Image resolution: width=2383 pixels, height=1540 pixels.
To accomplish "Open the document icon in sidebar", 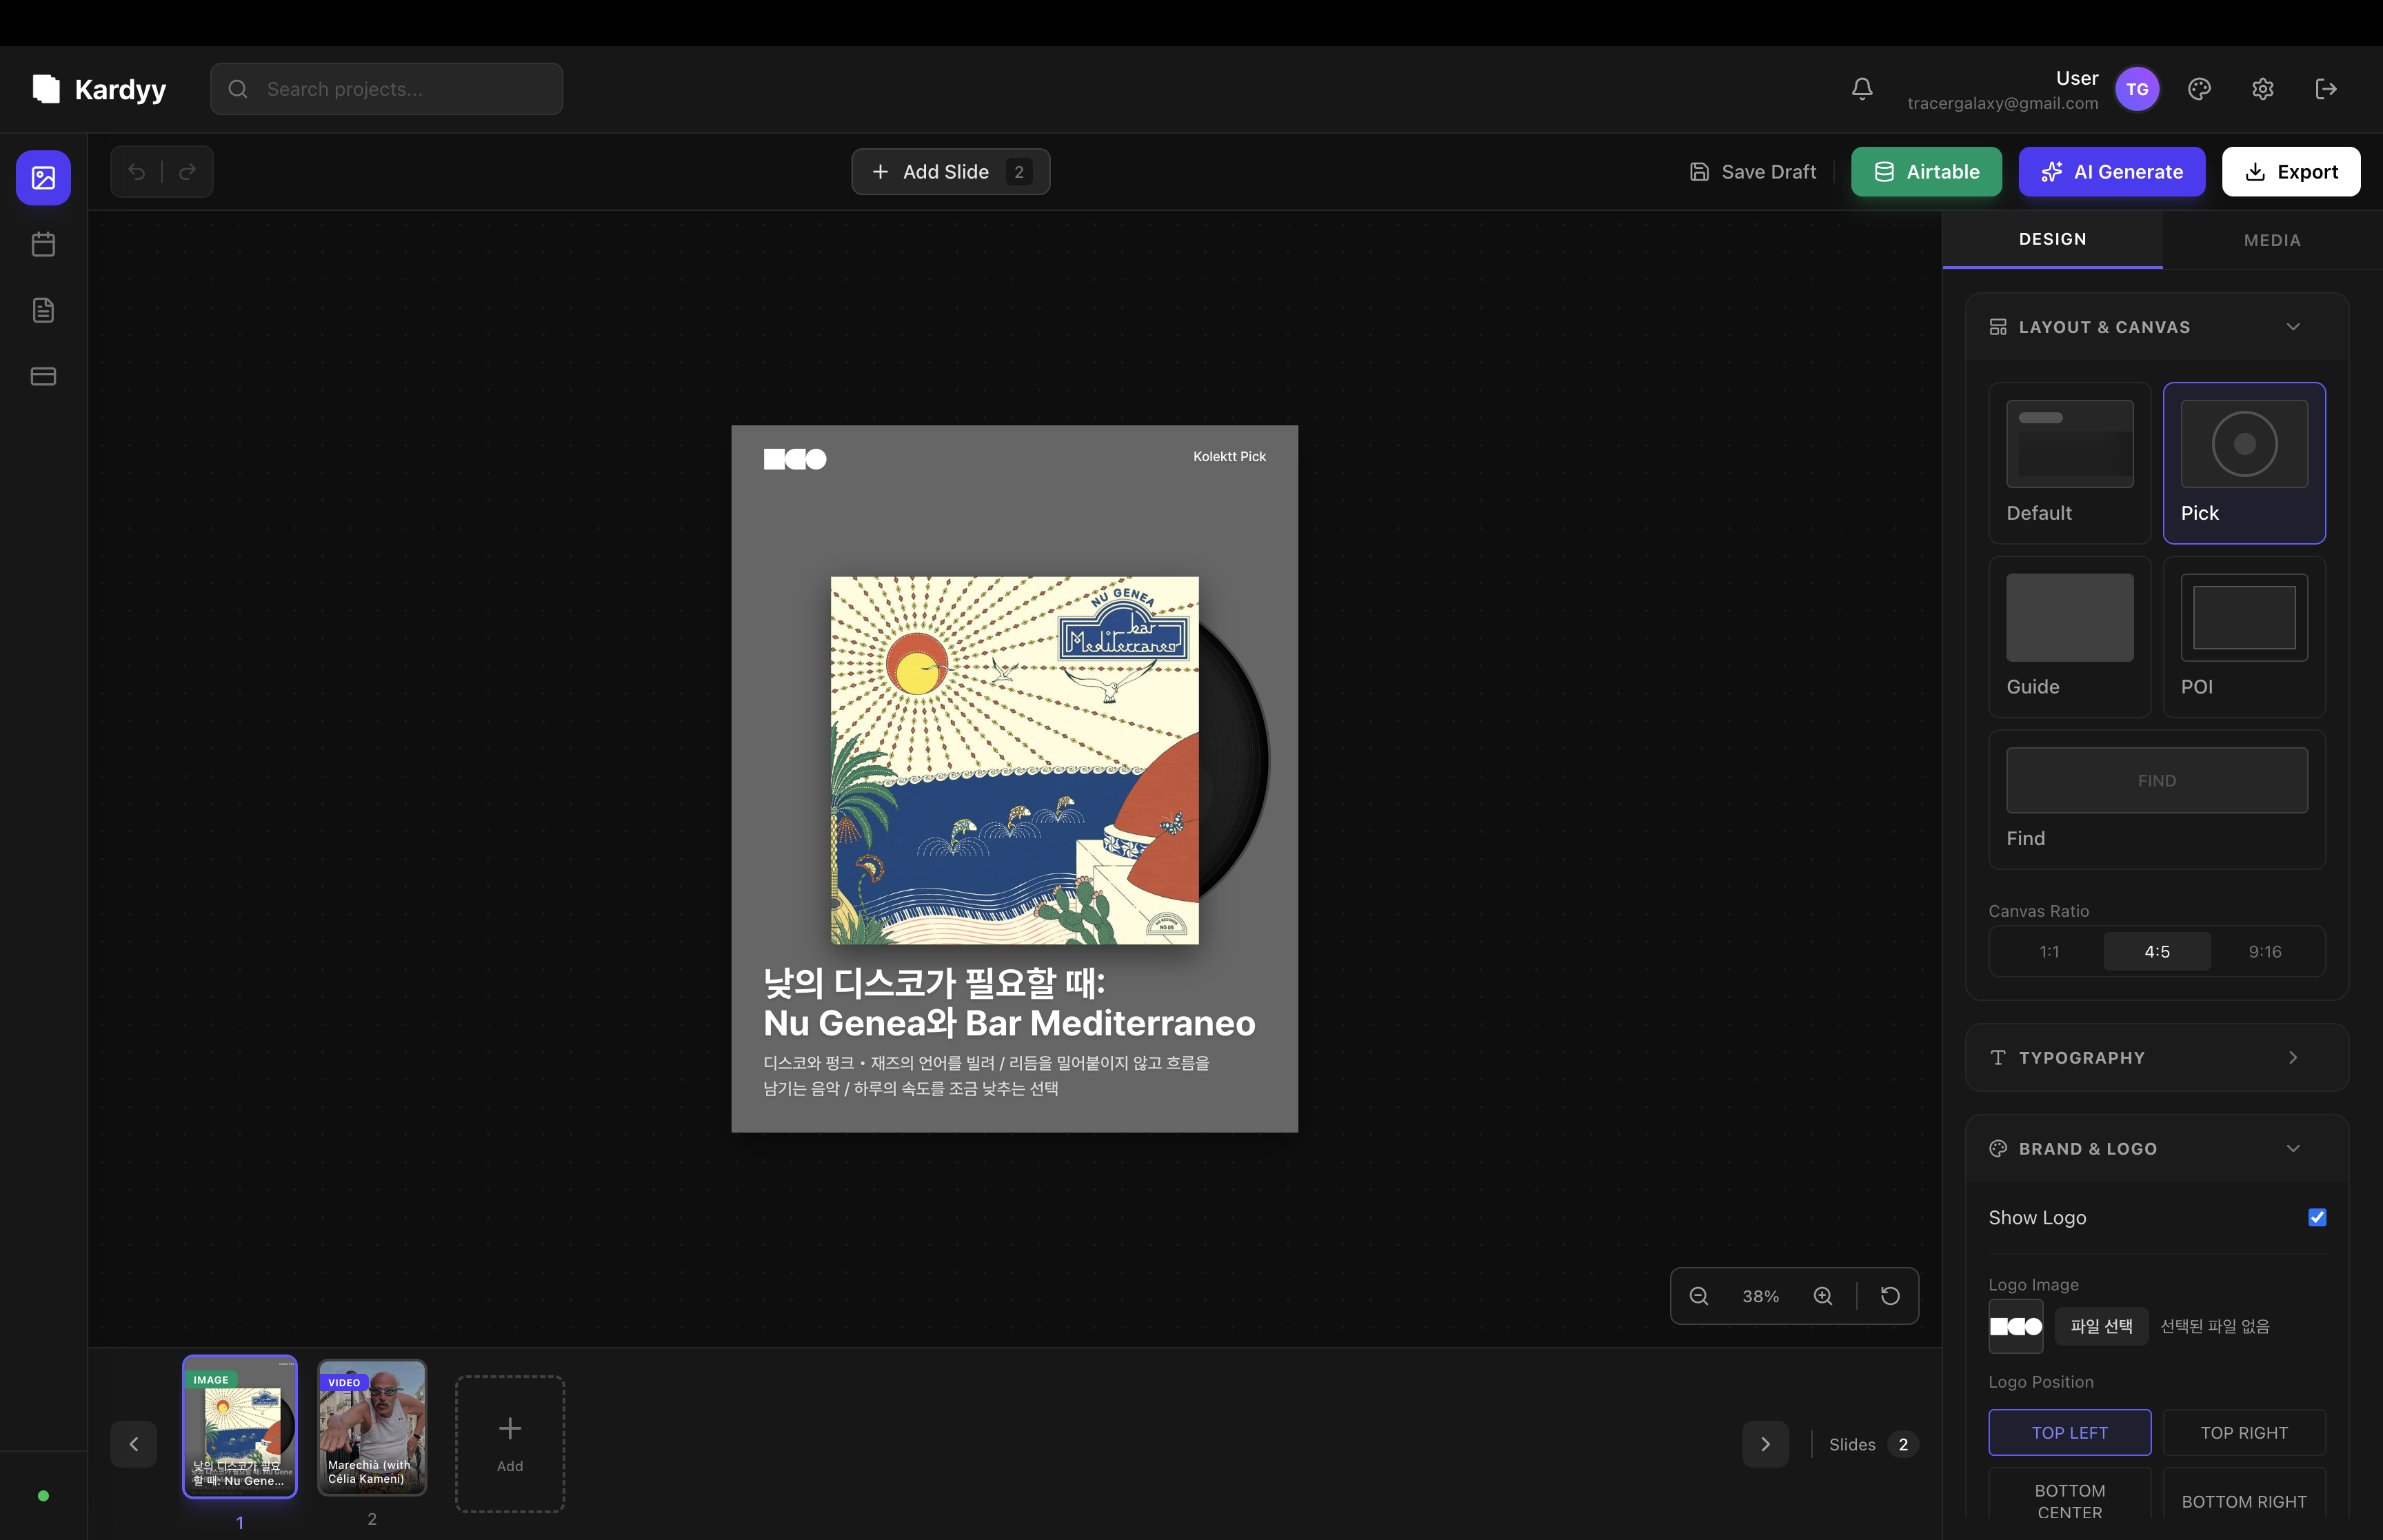I will point(43,310).
